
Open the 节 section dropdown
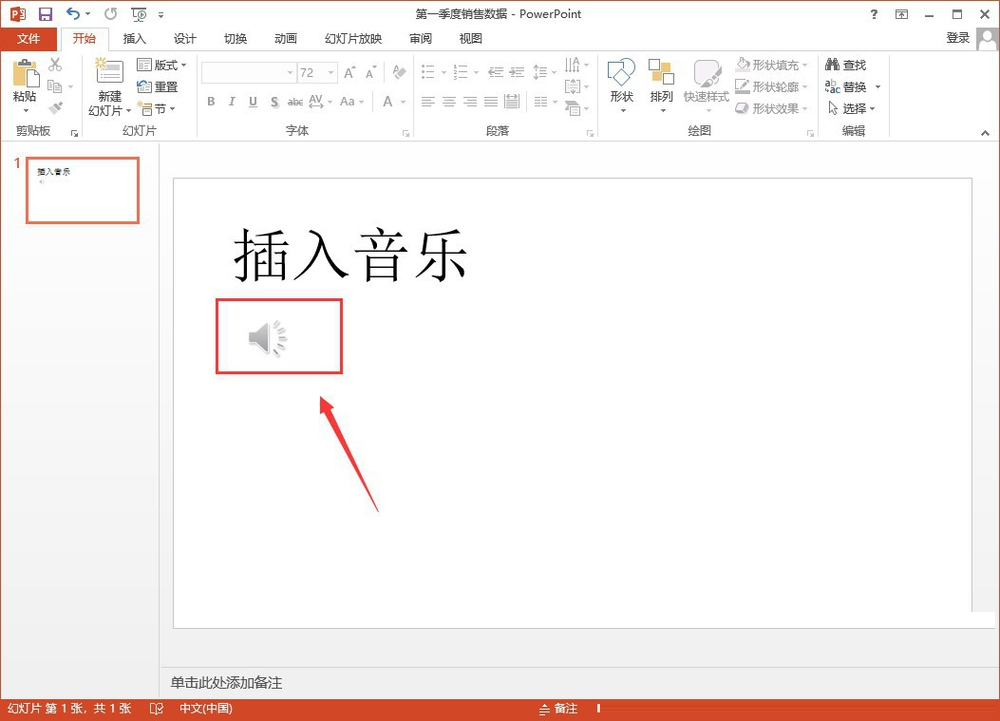click(156, 109)
